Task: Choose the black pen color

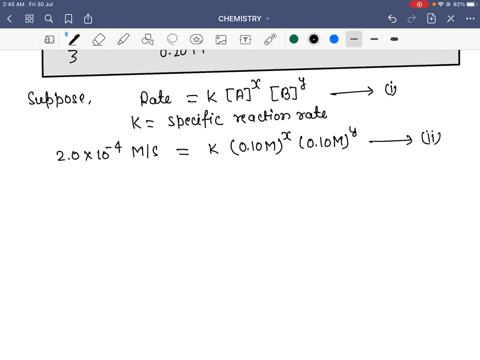Action: point(314,39)
